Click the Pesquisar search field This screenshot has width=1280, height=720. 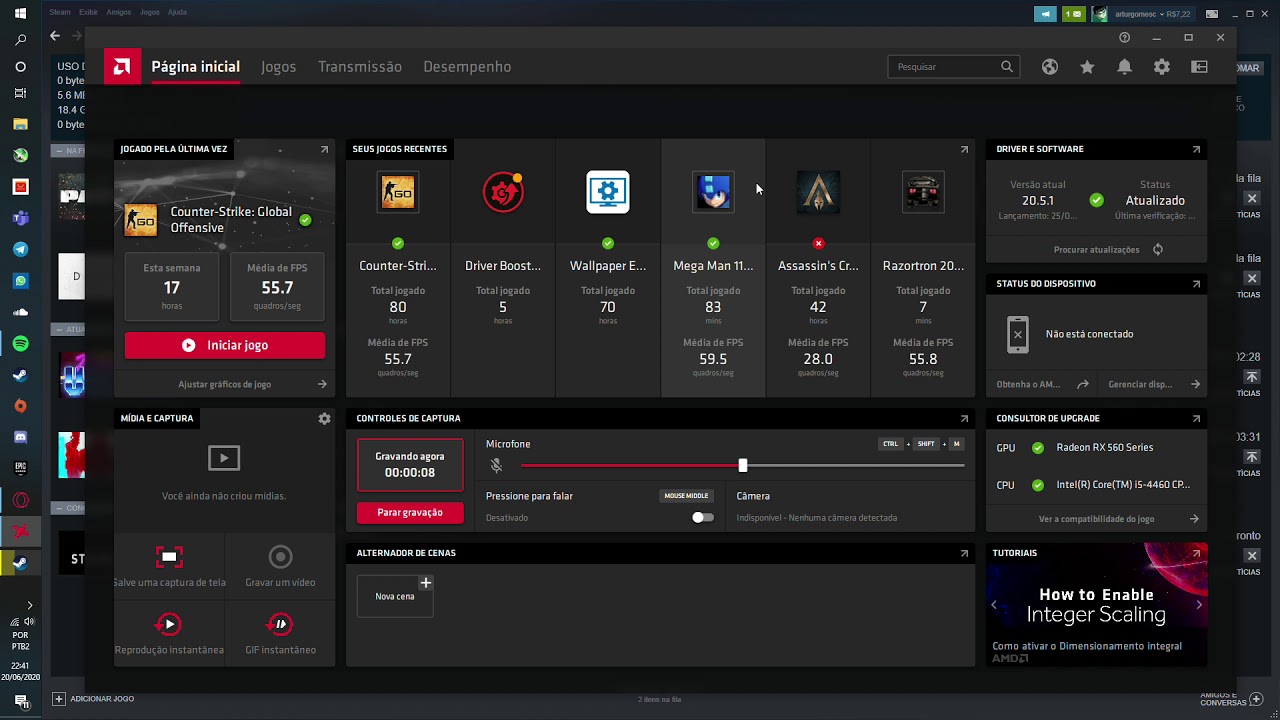tap(953, 67)
